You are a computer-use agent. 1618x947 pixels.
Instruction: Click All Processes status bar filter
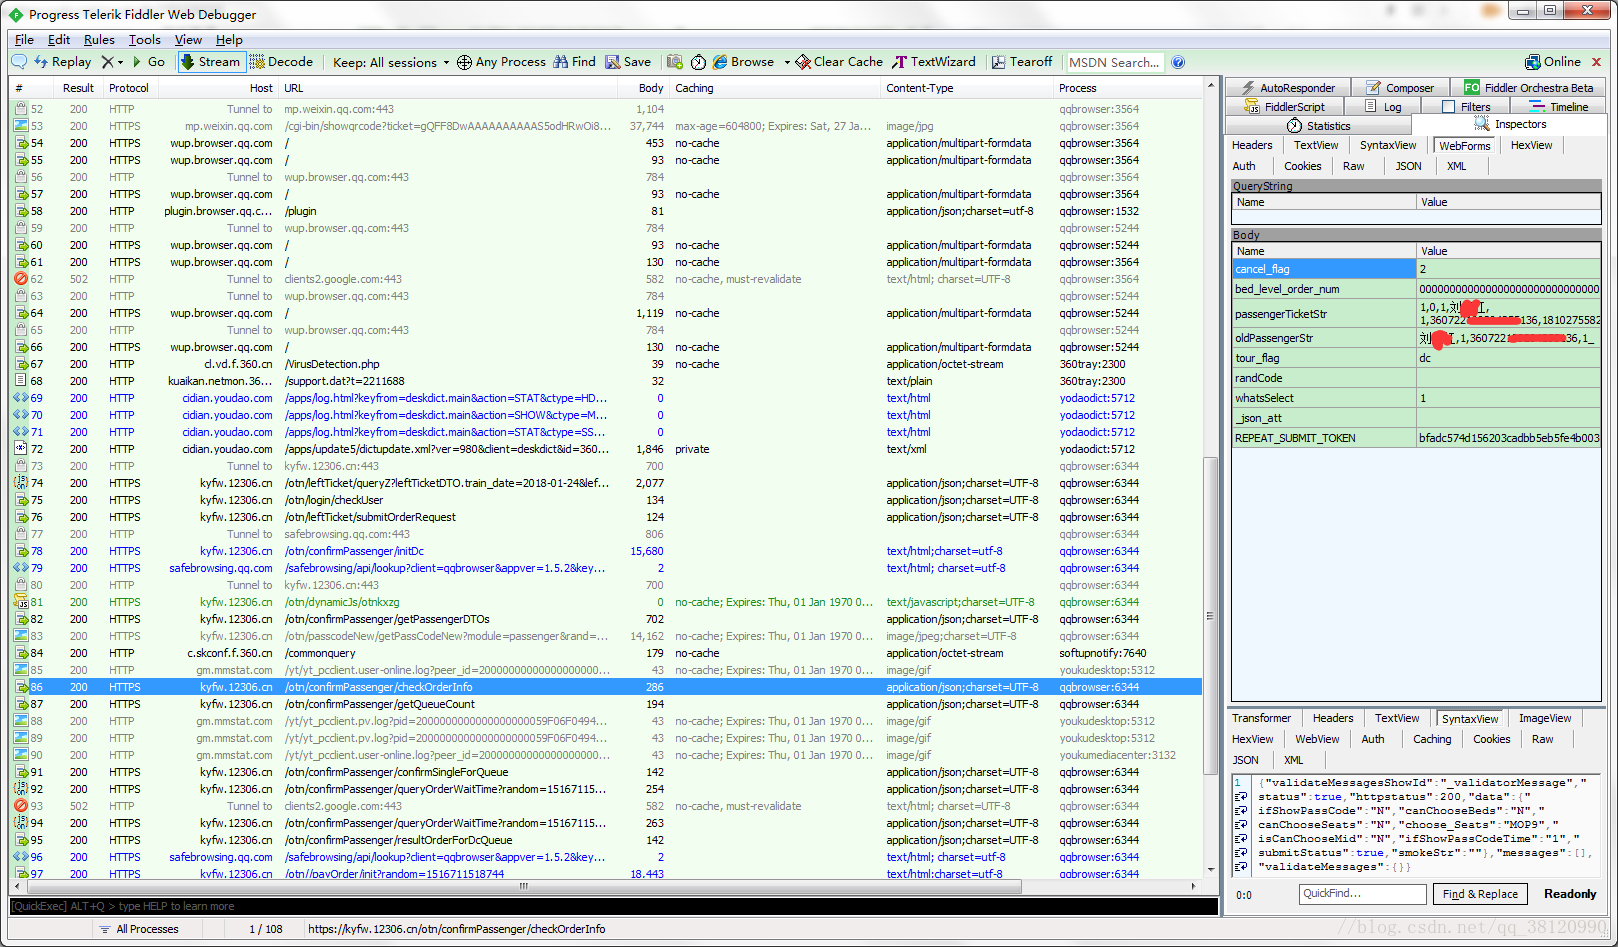(139, 929)
